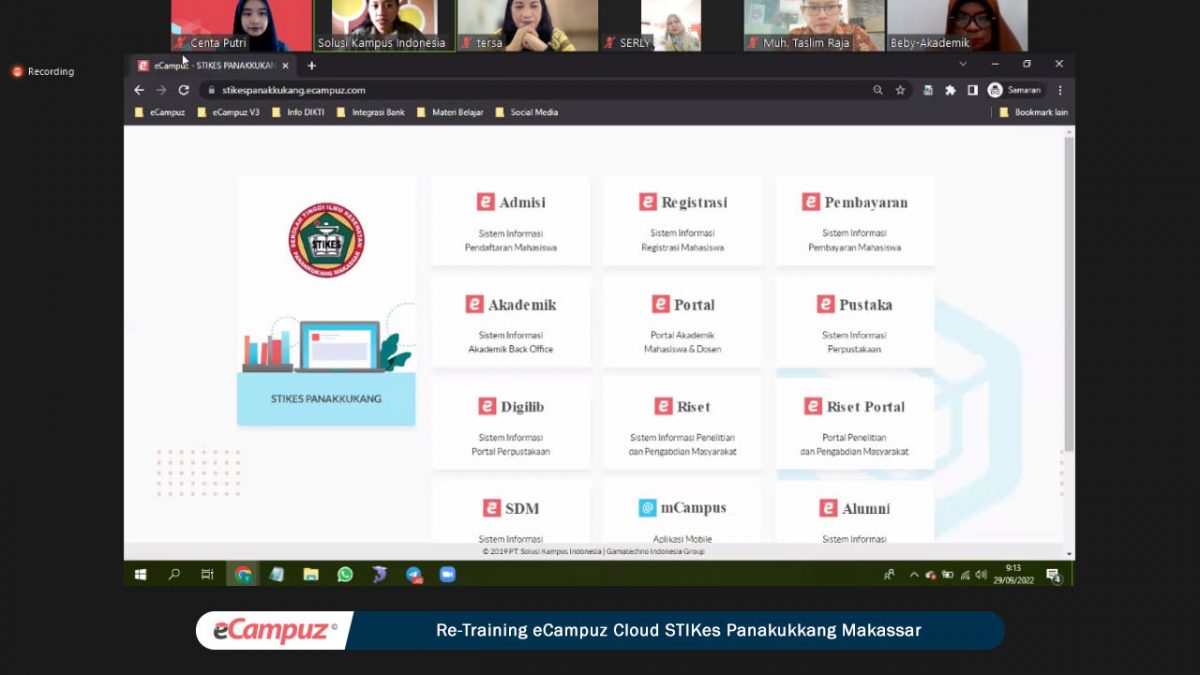
Task: Click the SDM logo icon
Action: point(491,508)
